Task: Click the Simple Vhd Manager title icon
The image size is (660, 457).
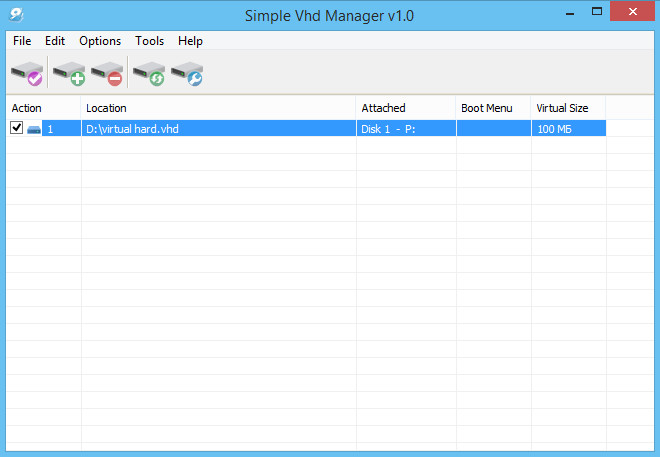Action: click(x=16, y=15)
